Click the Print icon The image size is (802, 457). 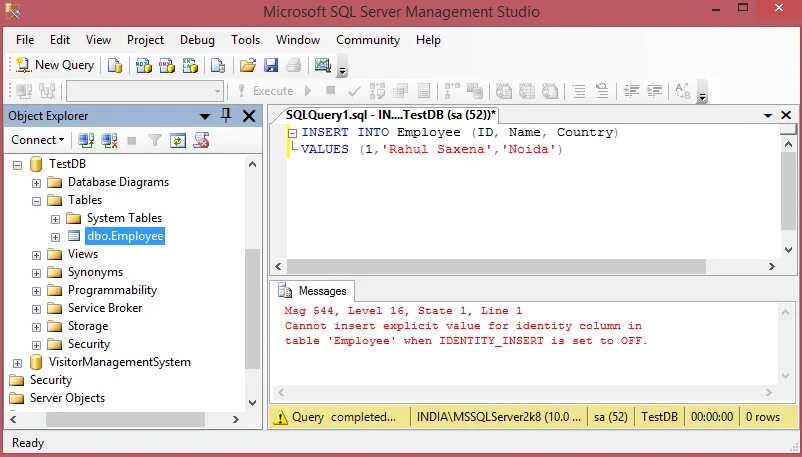click(294, 66)
